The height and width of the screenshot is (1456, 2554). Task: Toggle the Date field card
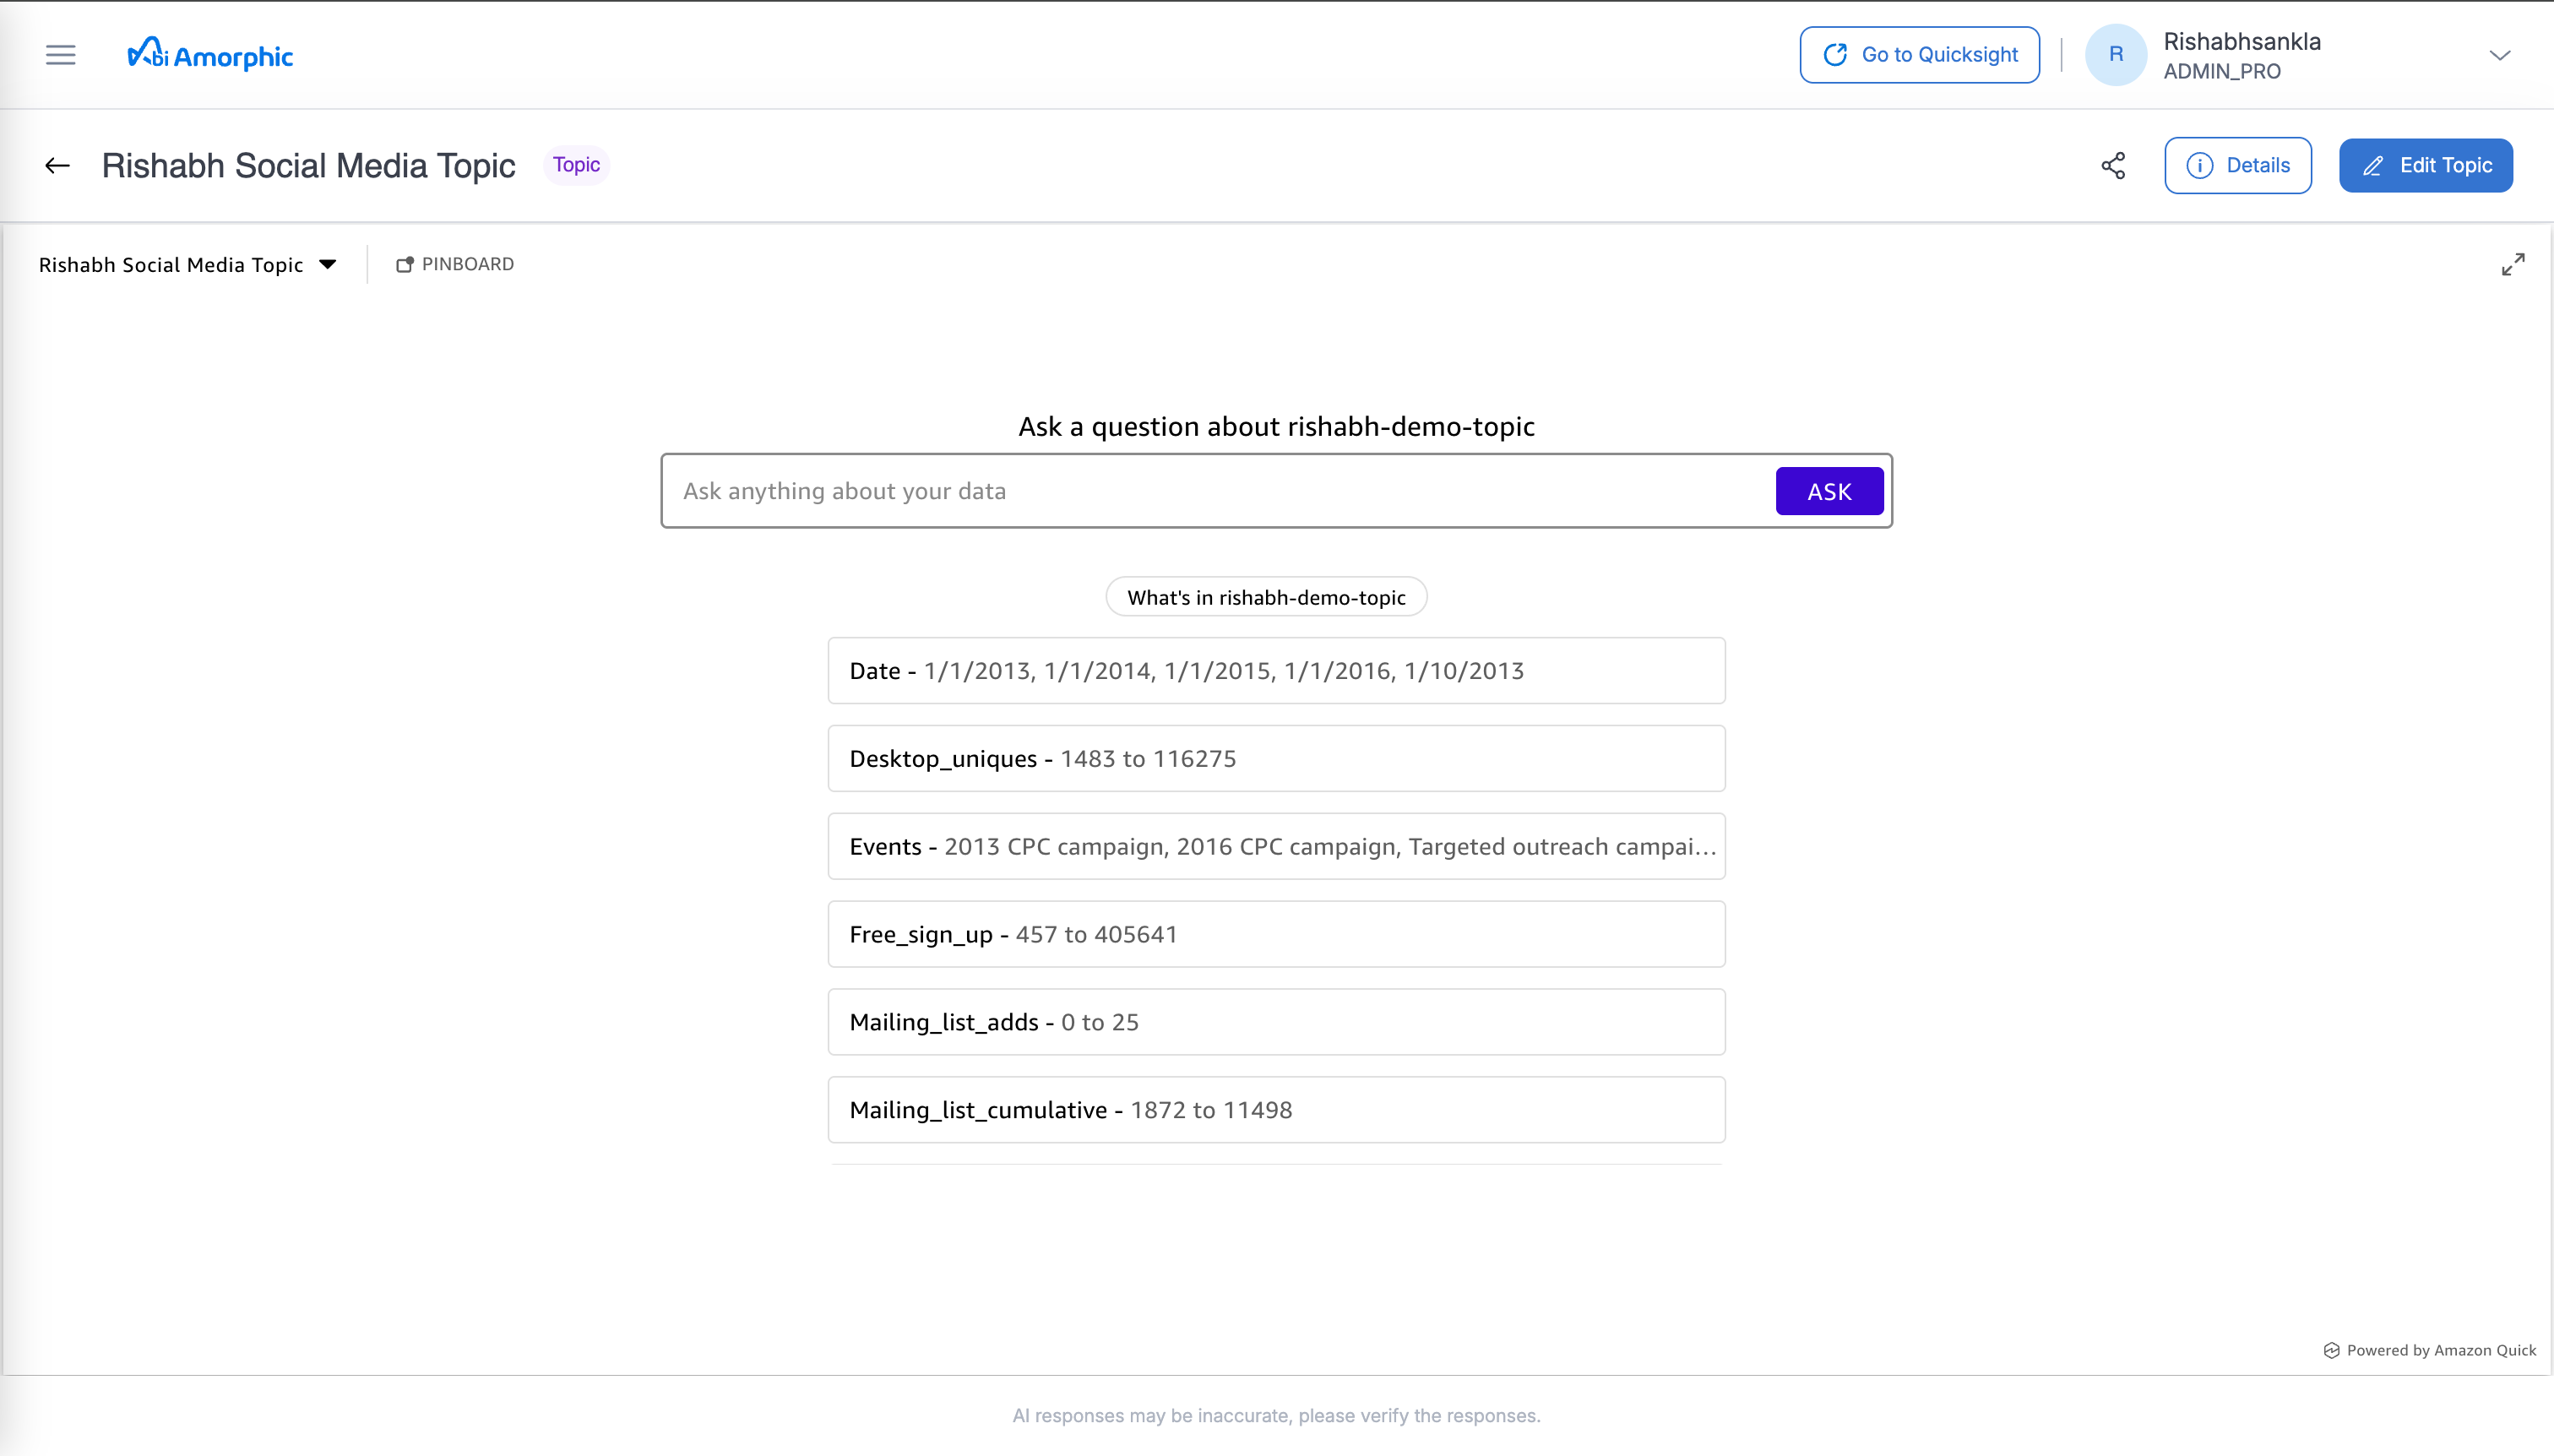click(x=1276, y=670)
